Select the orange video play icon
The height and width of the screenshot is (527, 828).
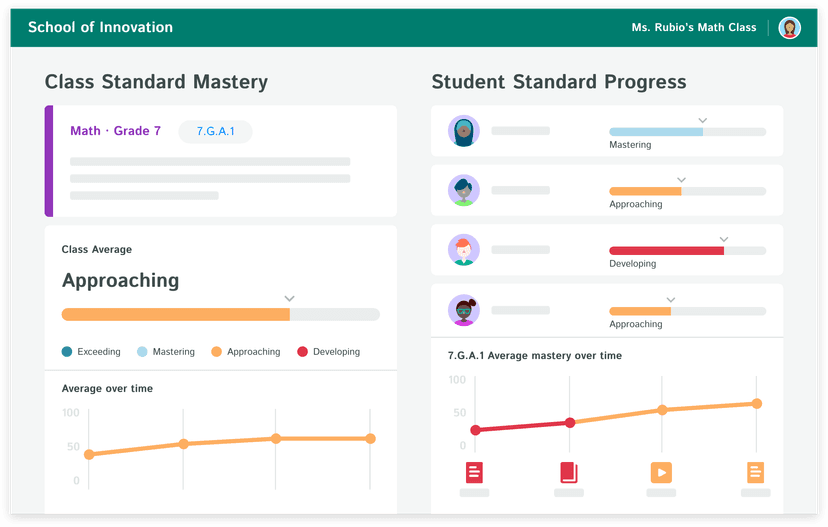661,472
